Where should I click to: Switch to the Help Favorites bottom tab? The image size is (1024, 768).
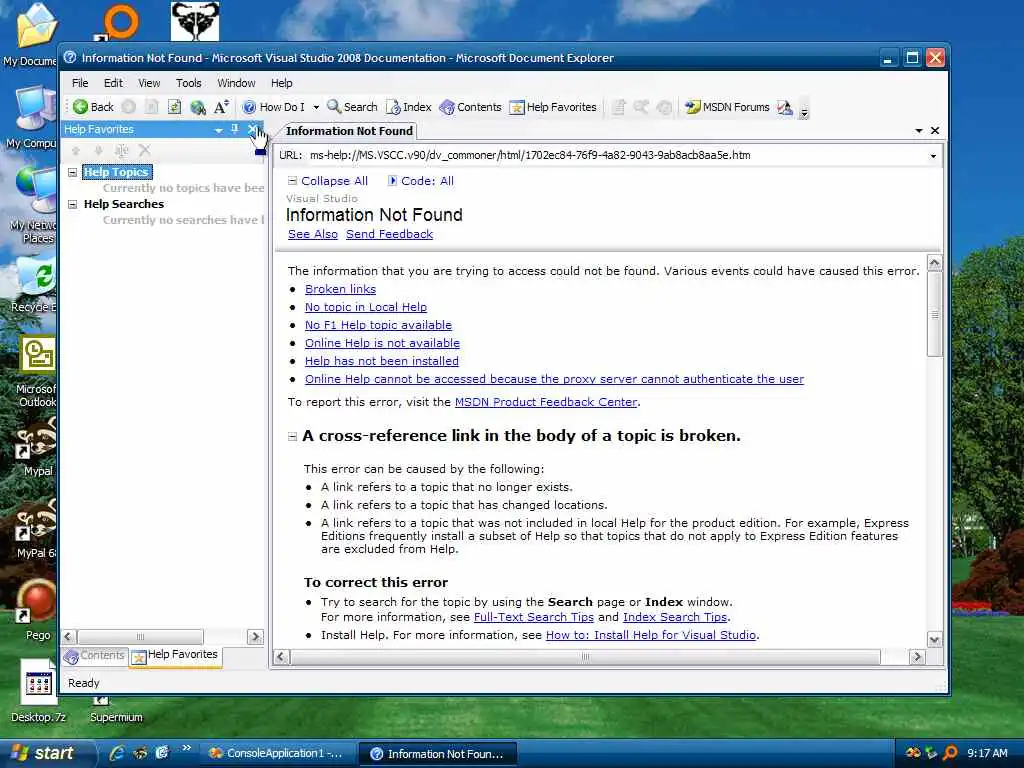(x=175, y=655)
